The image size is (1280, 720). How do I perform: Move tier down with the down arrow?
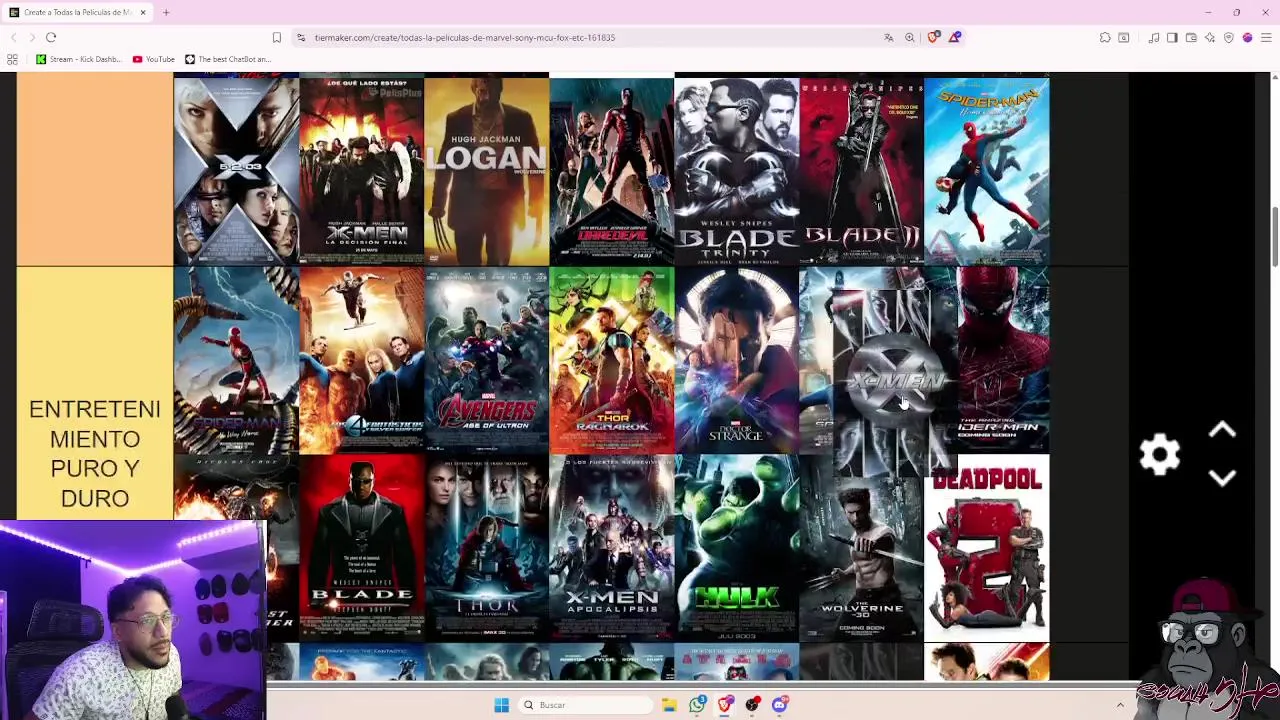coord(1222,478)
